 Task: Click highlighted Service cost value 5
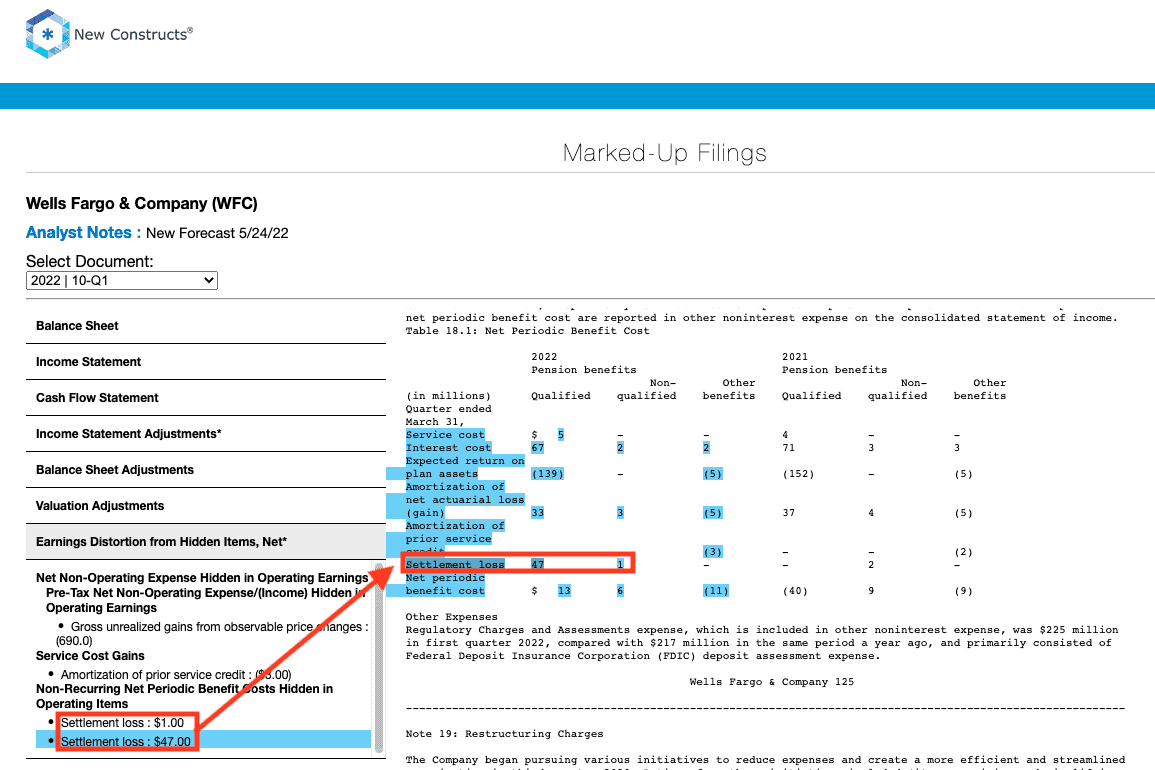click(561, 435)
